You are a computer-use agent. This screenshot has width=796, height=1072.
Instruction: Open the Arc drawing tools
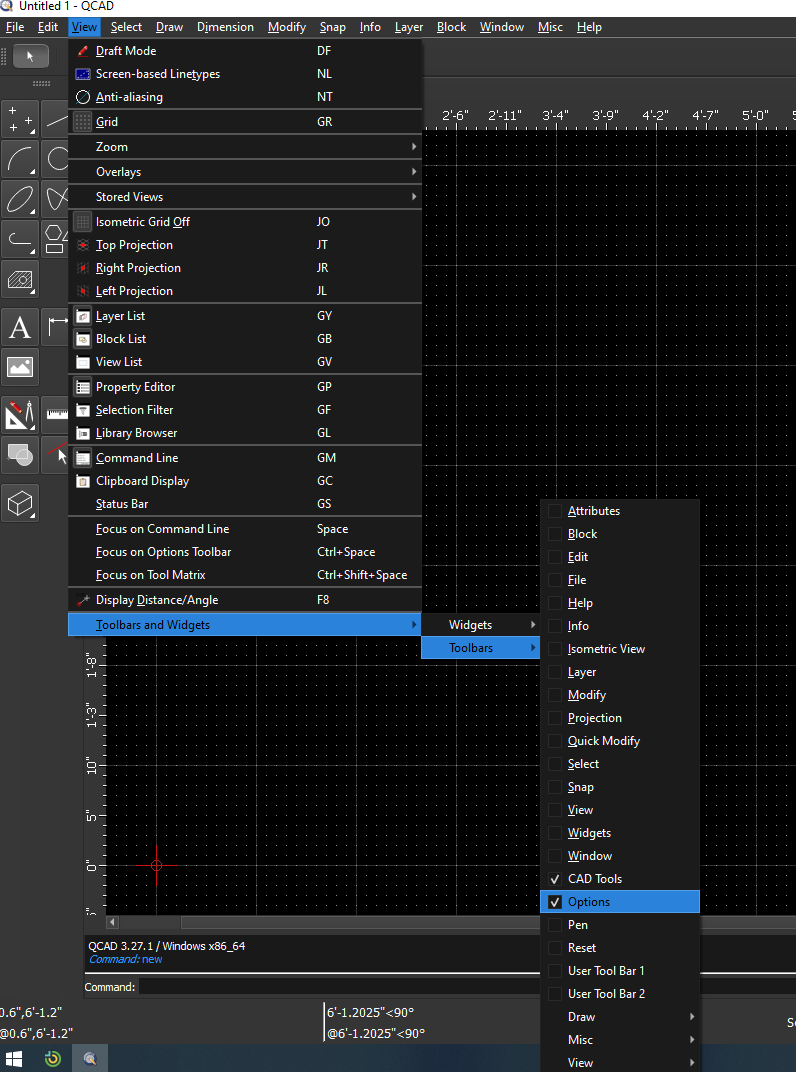pyautogui.click(x=20, y=158)
